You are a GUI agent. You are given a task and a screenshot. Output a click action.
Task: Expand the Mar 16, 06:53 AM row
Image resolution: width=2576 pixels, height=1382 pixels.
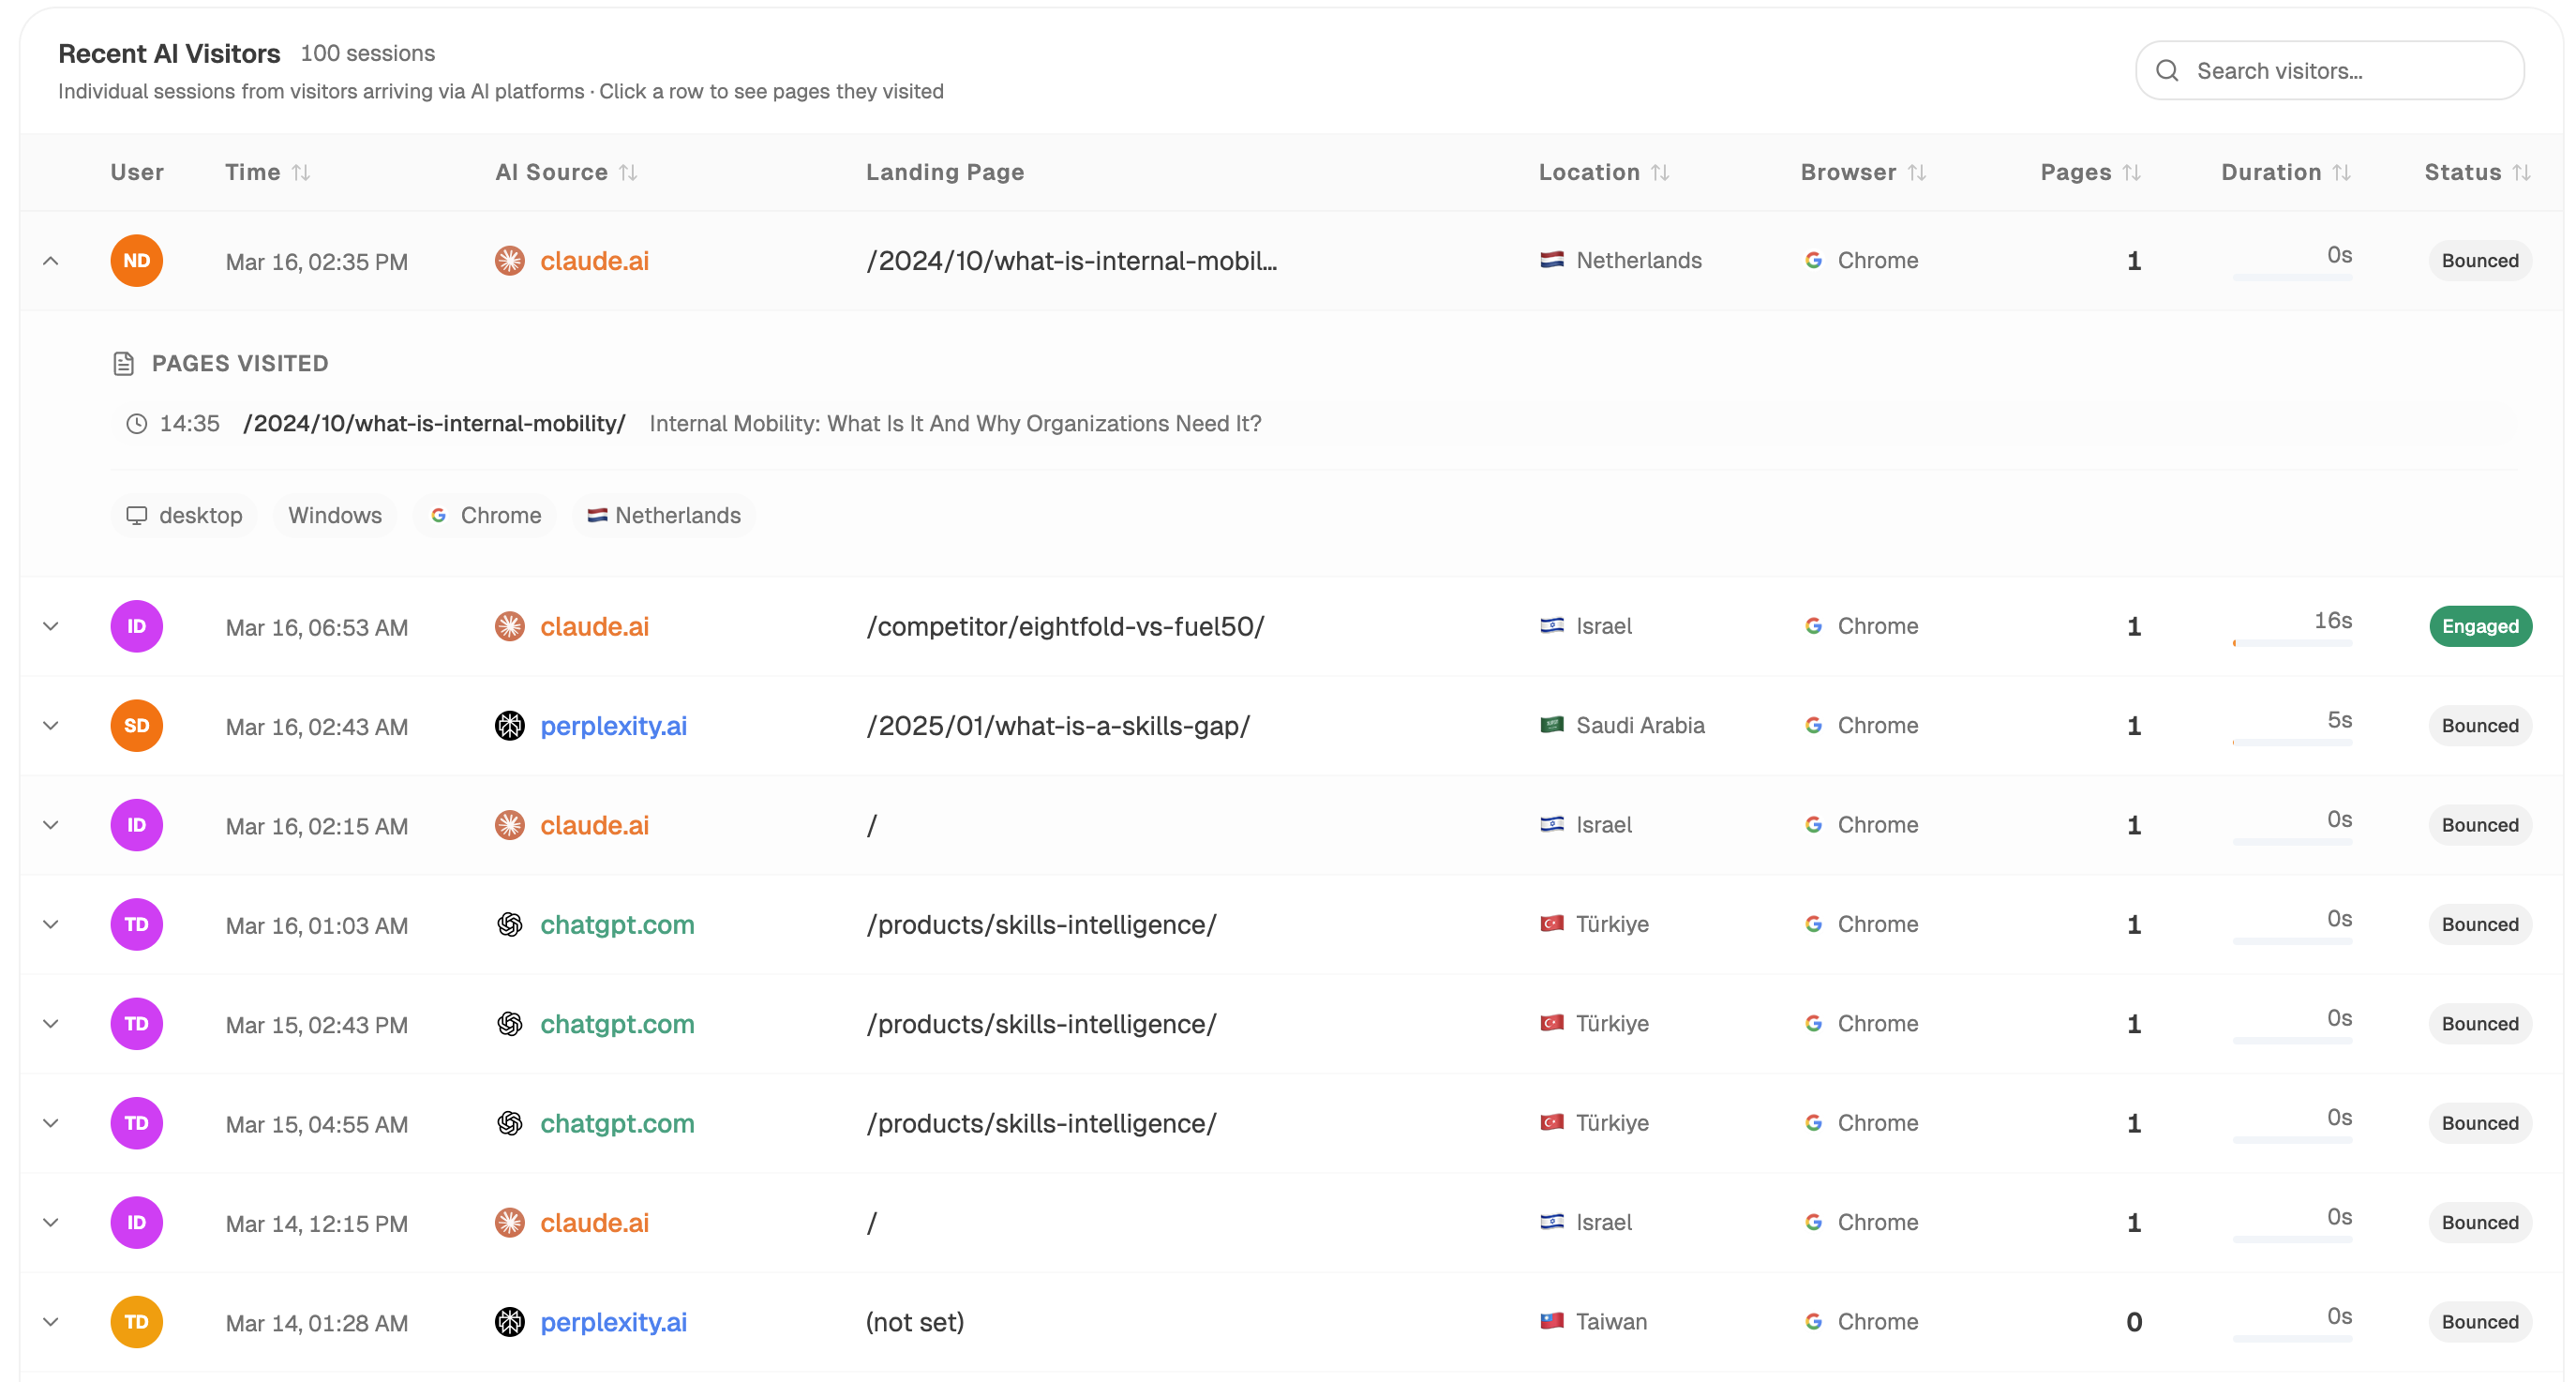[x=51, y=627]
